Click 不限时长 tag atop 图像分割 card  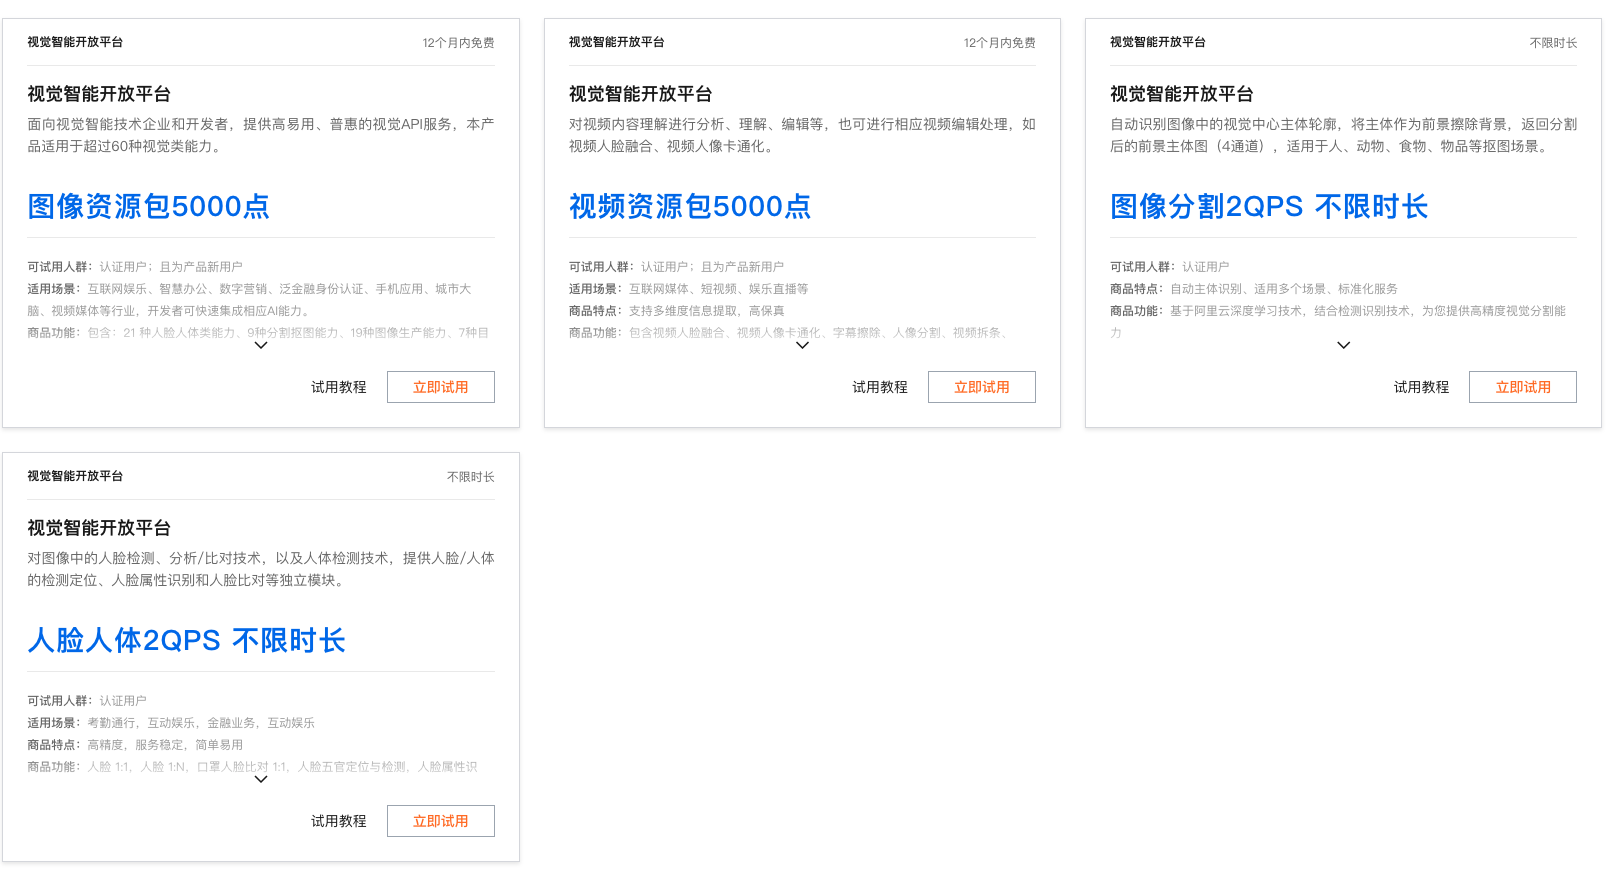[1553, 43]
